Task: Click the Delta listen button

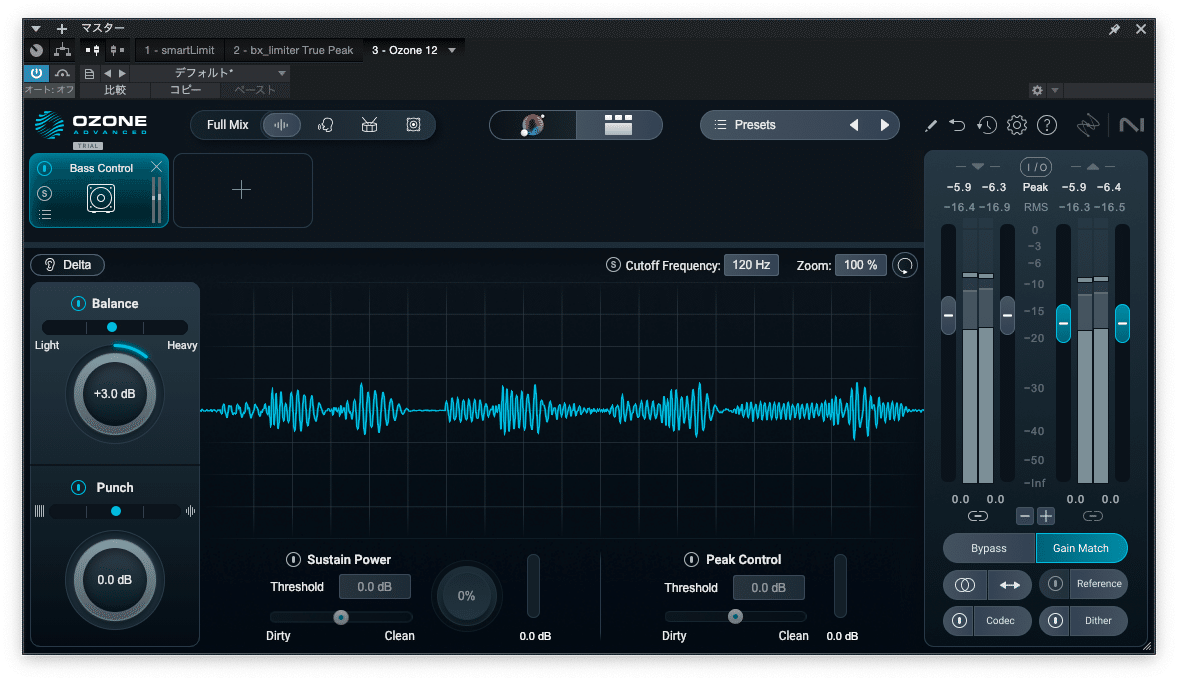Action: click(x=67, y=264)
